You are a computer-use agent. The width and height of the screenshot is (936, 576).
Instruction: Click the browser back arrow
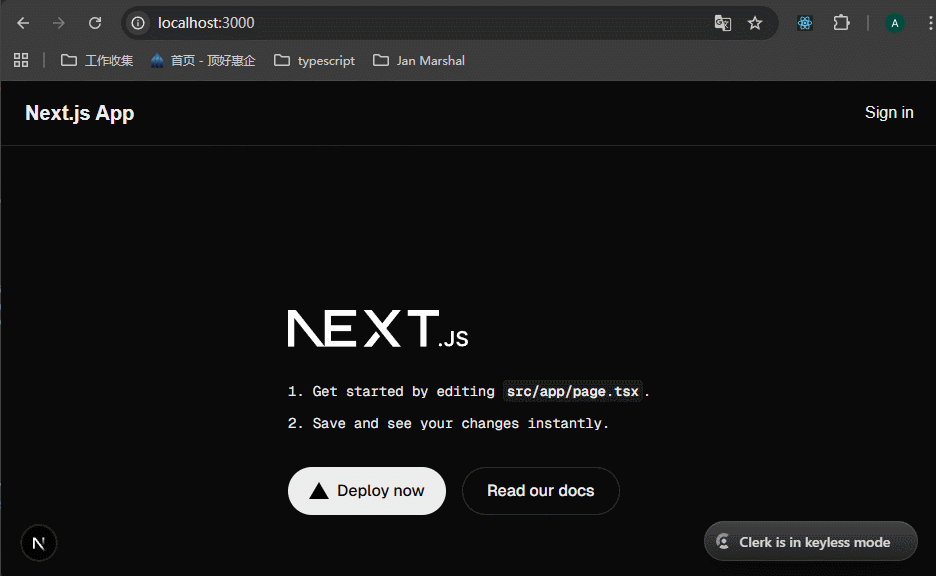[x=23, y=23]
